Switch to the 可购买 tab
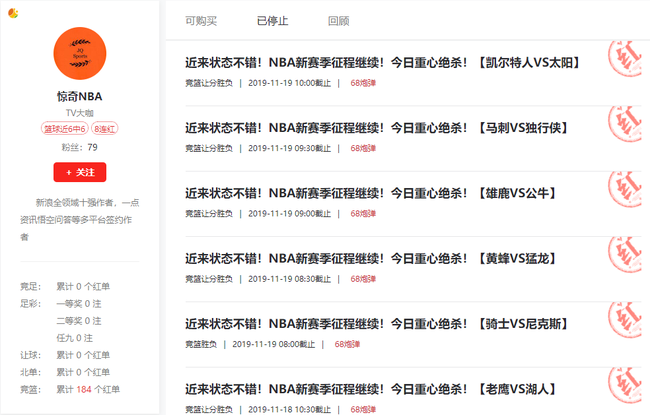This screenshot has width=650, height=415. [x=201, y=21]
